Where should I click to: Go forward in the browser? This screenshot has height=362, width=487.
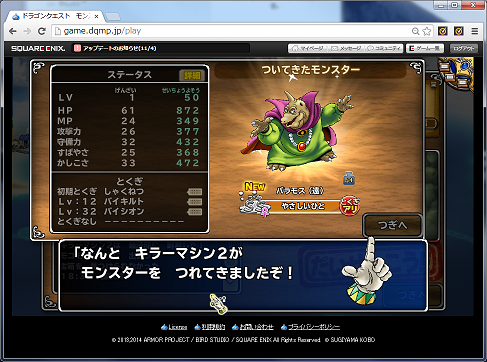[27, 31]
